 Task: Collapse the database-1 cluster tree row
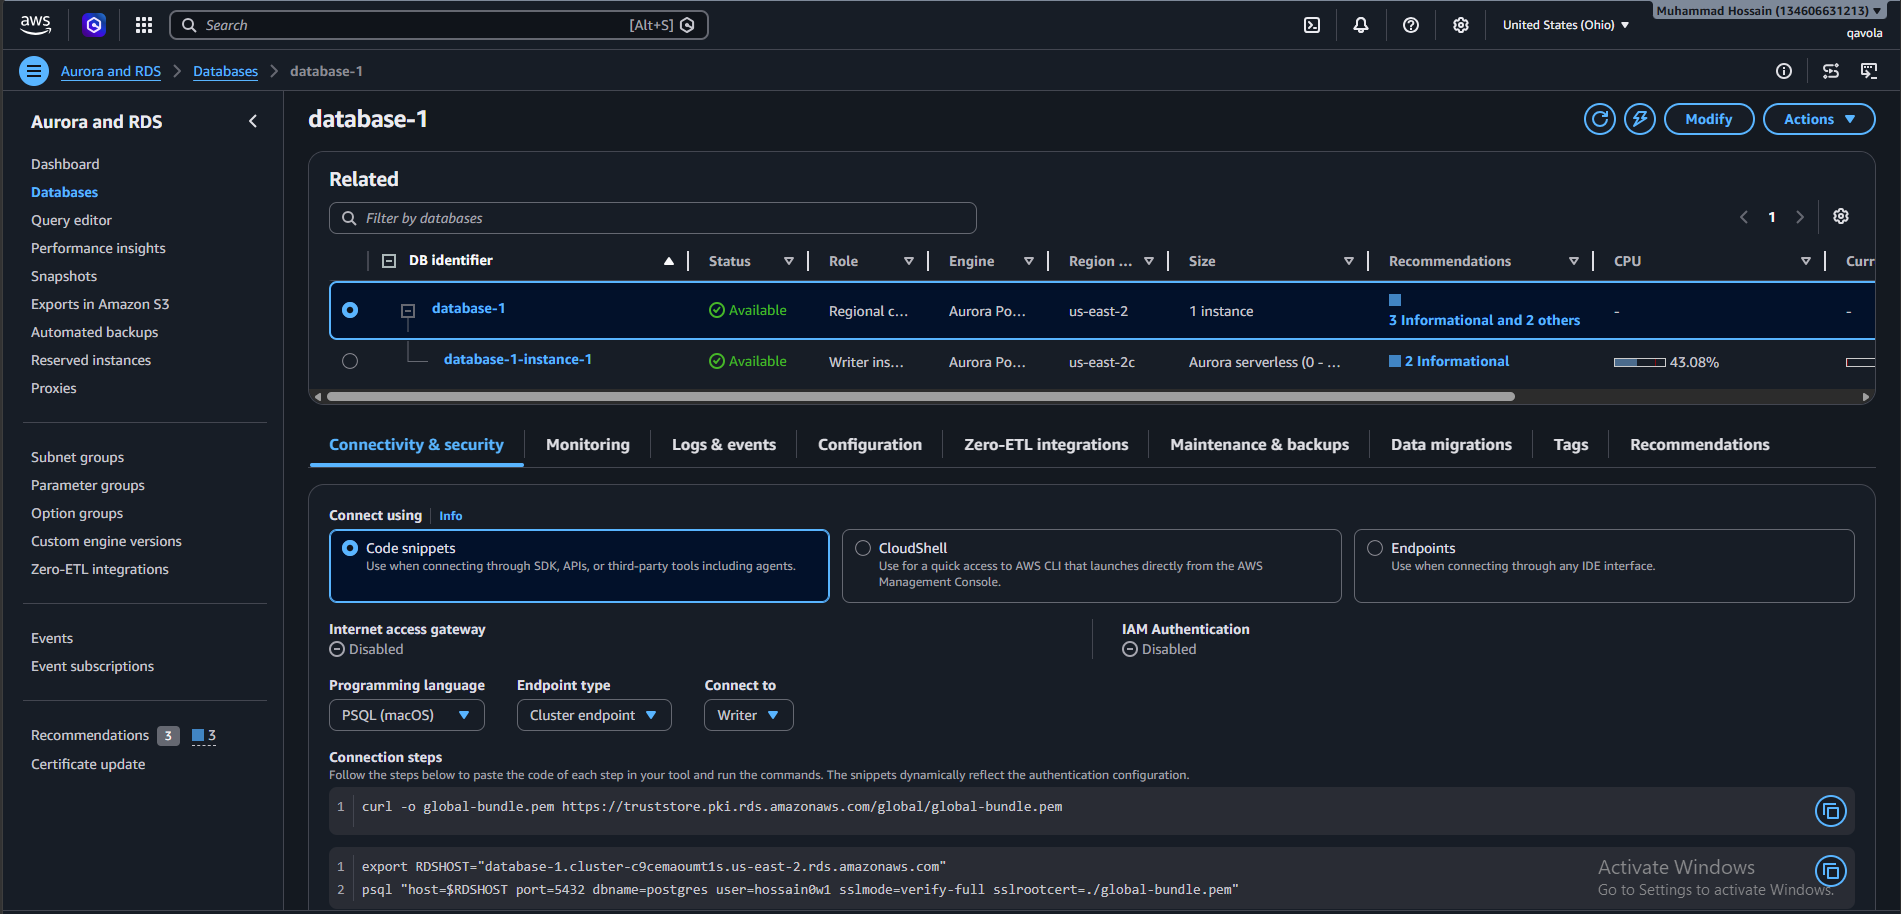click(408, 311)
